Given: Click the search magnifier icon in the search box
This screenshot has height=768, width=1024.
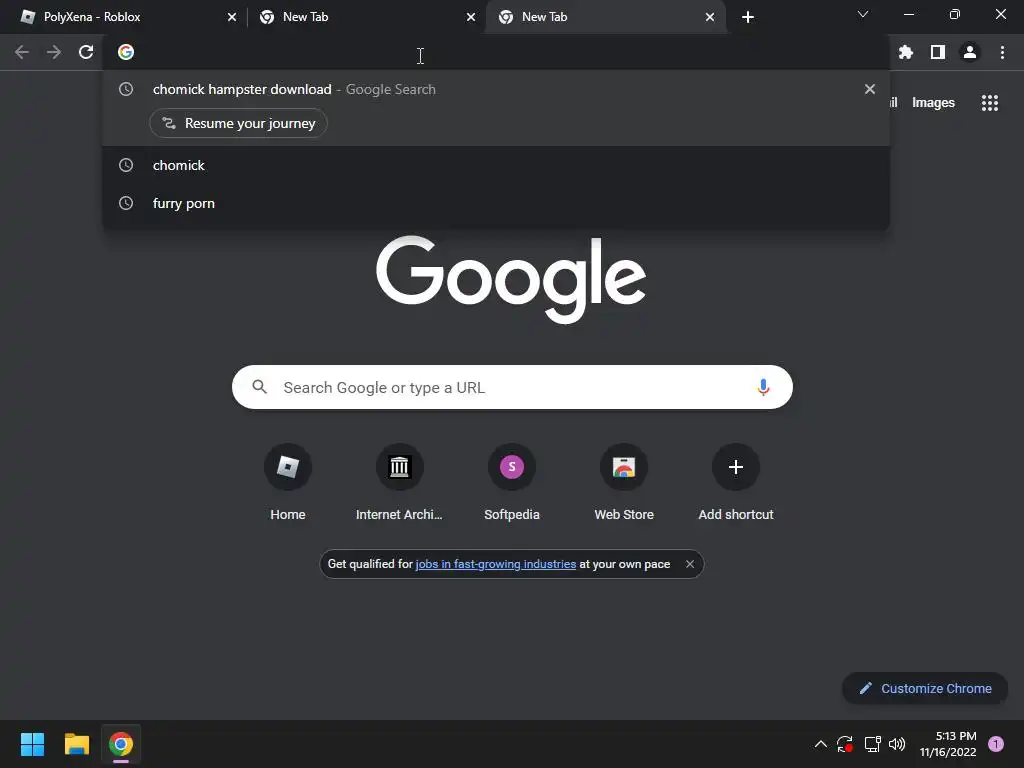Looking at the screenshot, I should tap(260, 387).
